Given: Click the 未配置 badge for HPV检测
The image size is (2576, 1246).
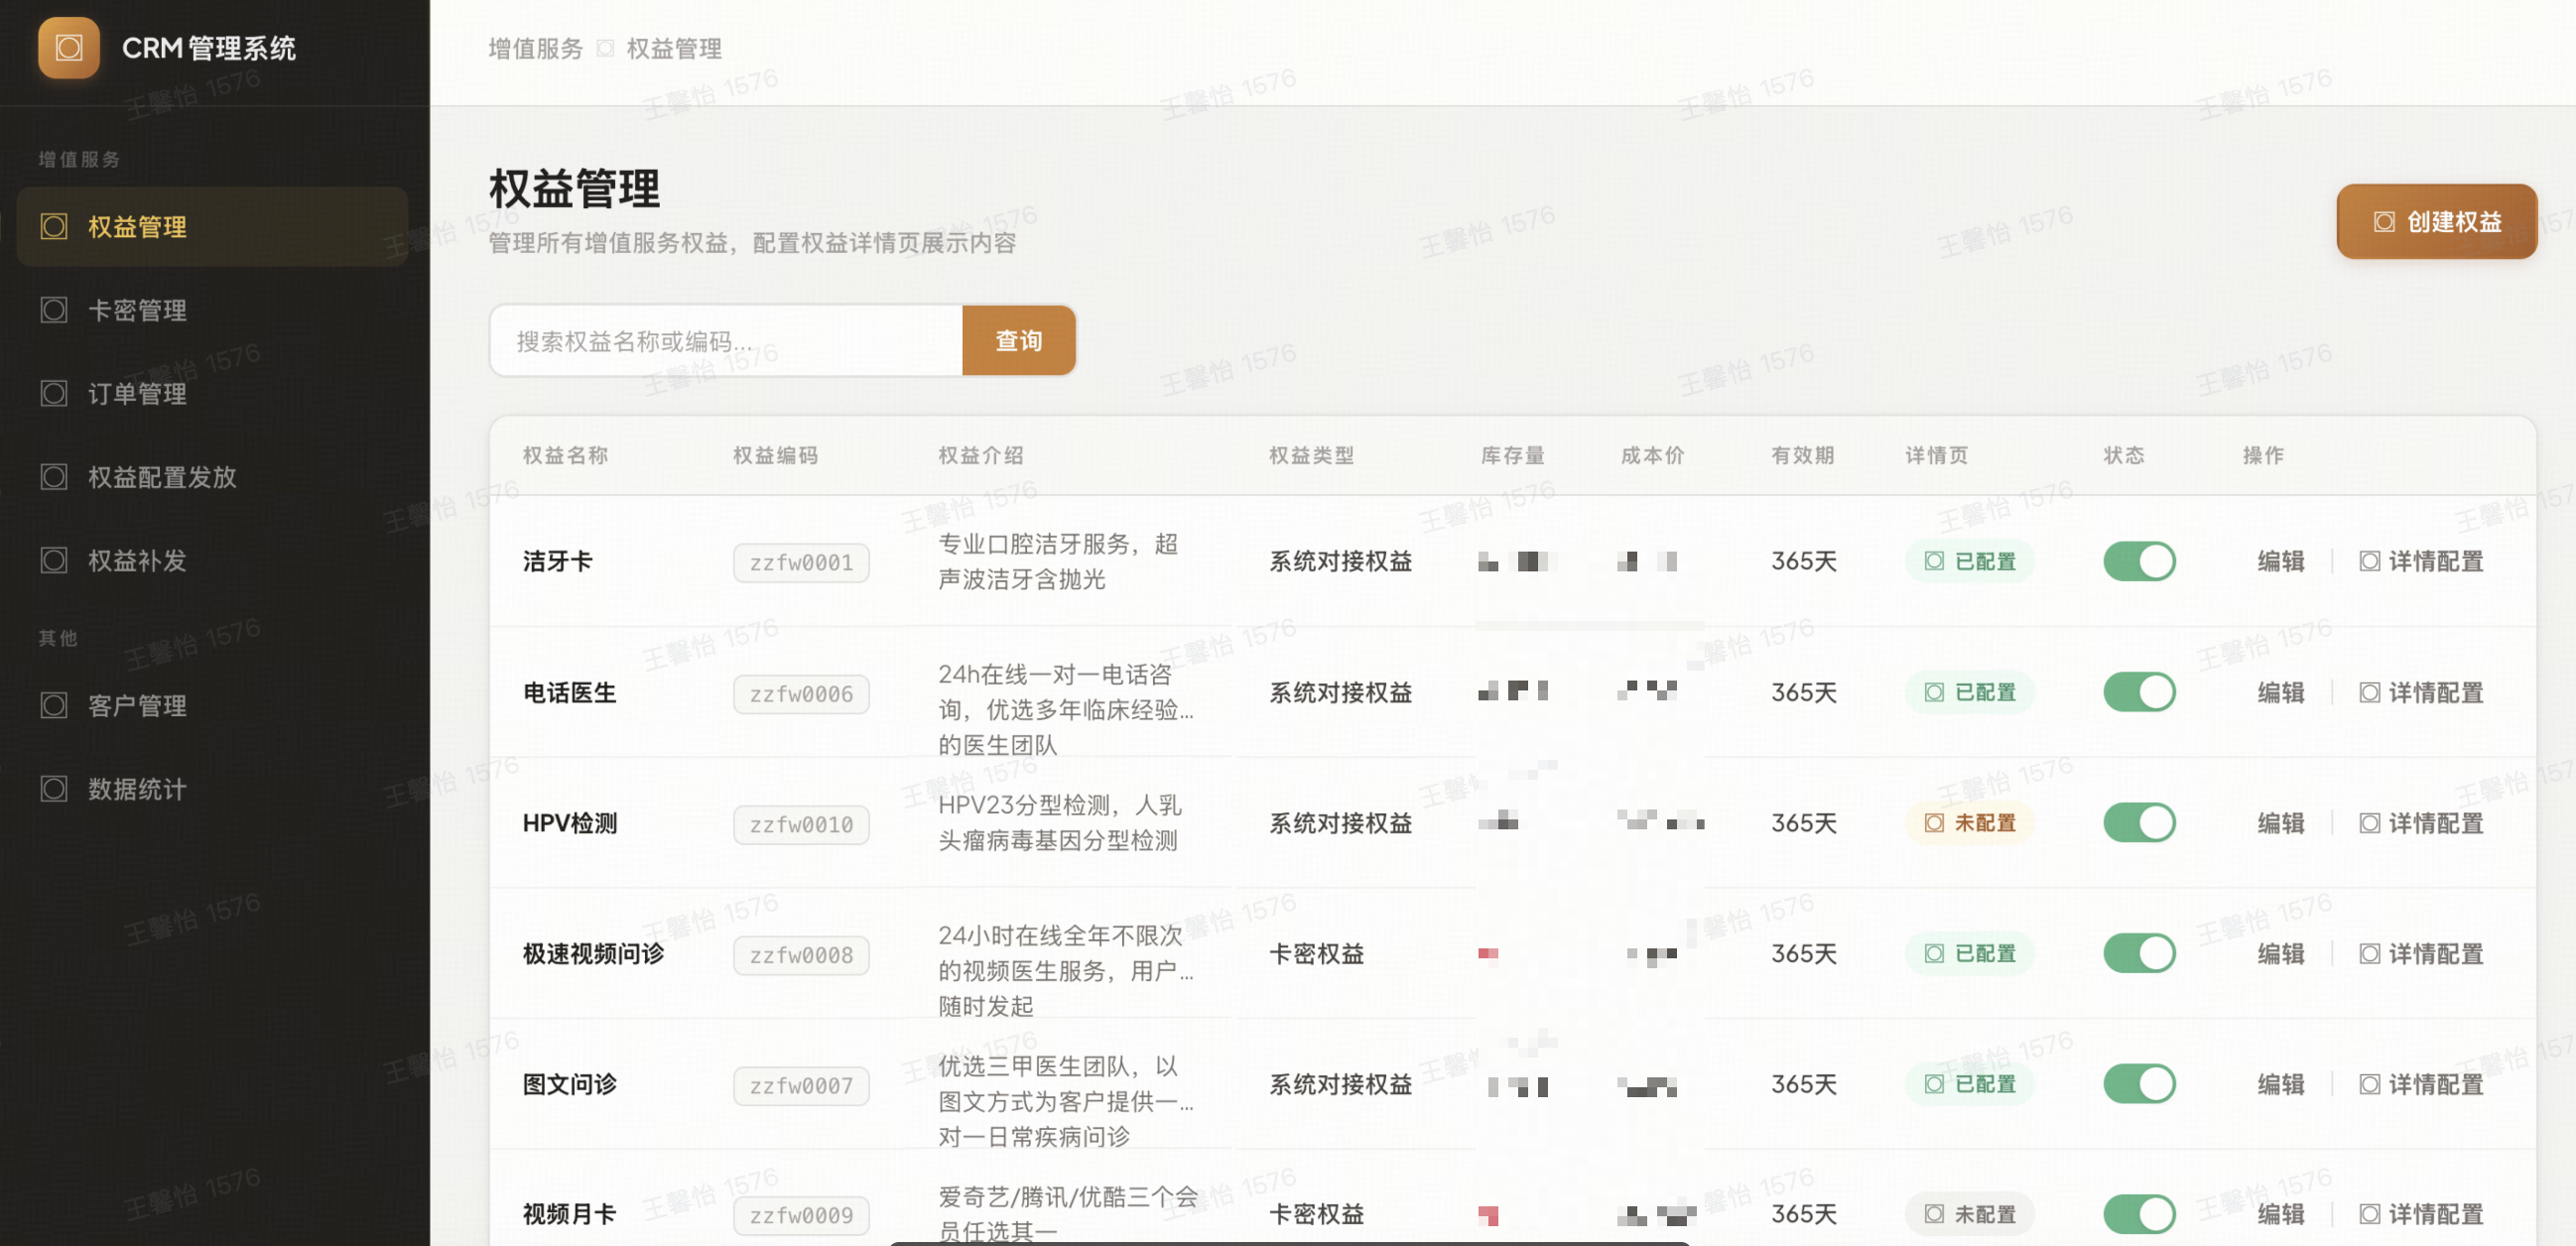Looking at the screenshot, I should (x=1969, y=823).
